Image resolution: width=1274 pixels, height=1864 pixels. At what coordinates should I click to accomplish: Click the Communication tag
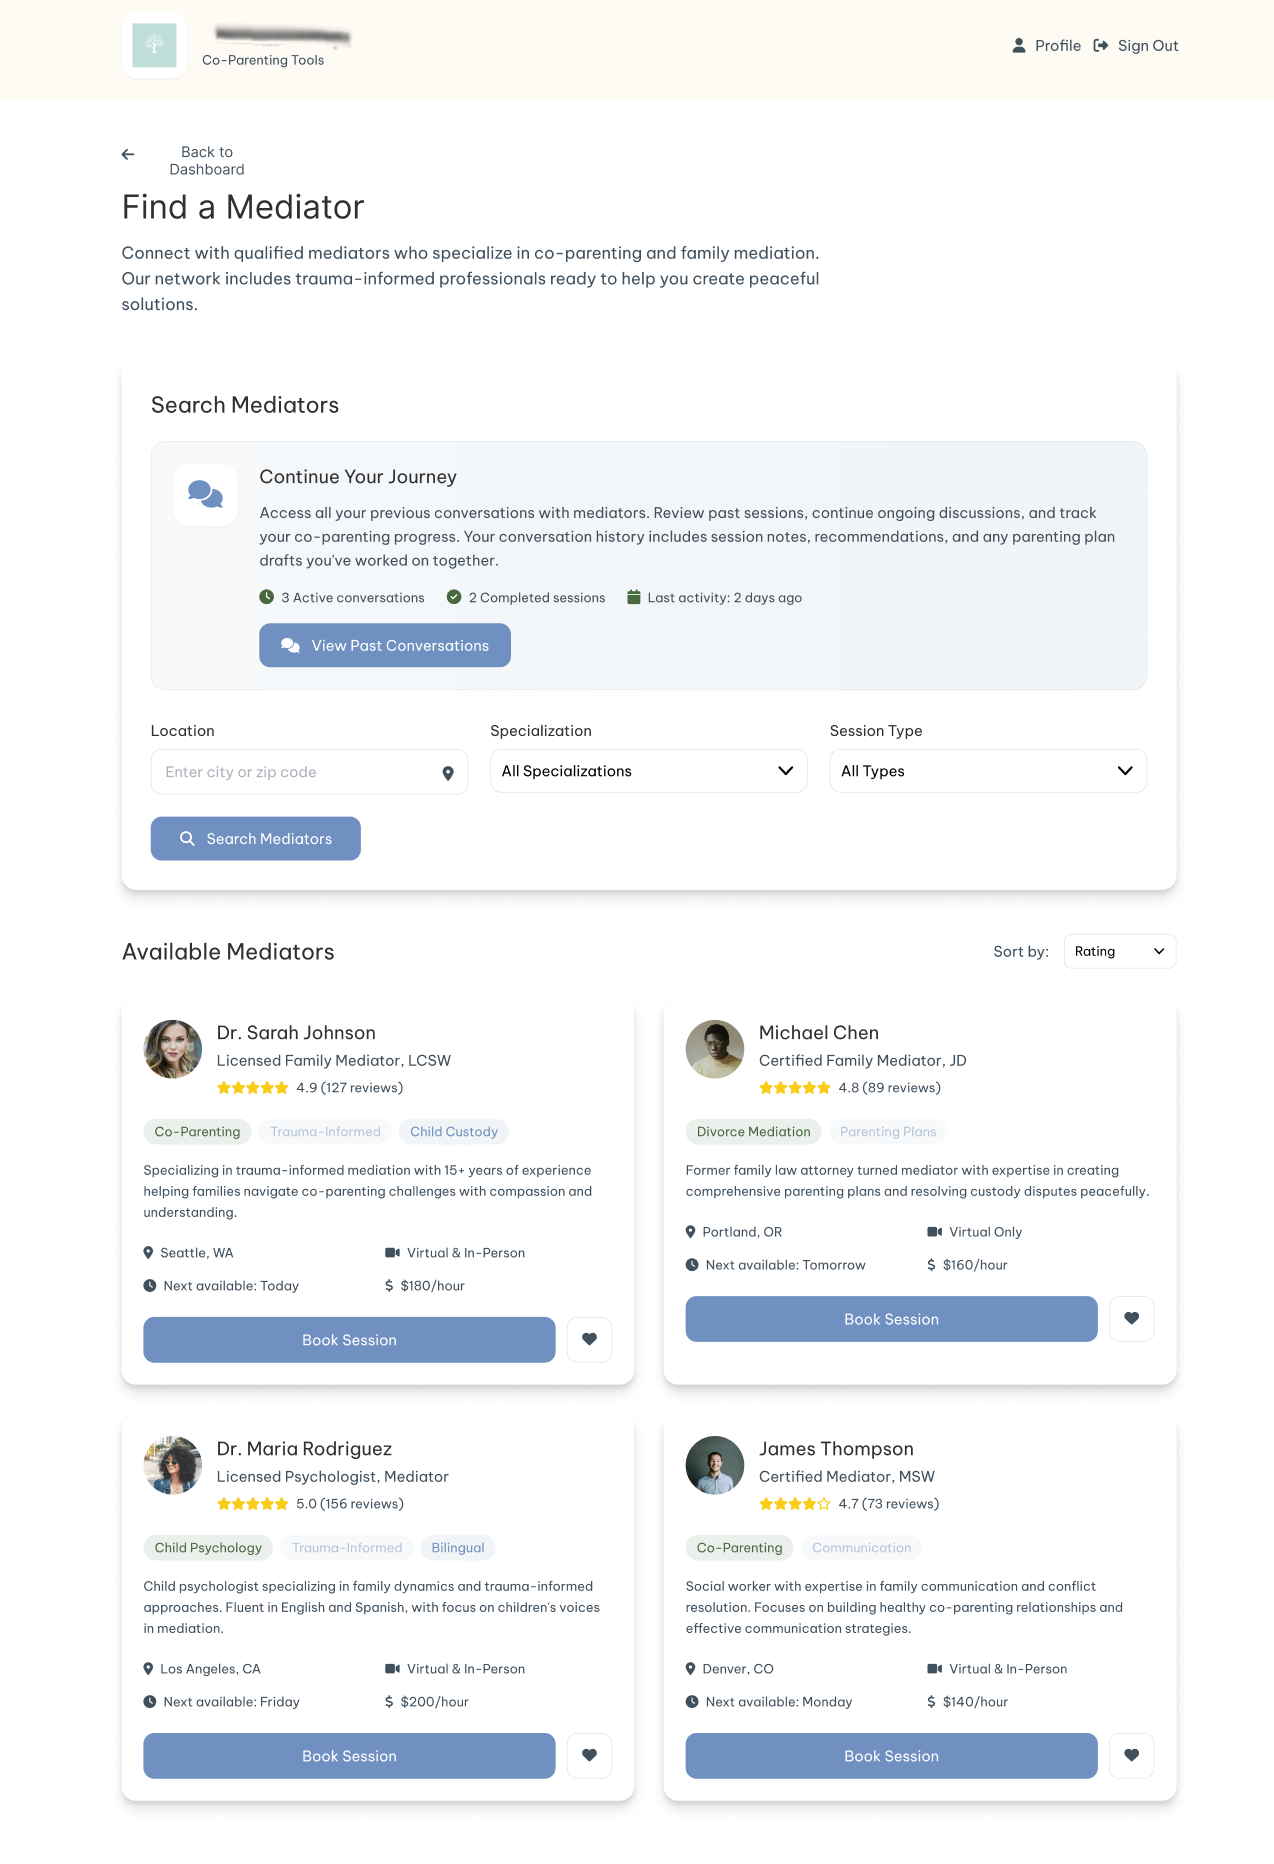pos(862,1548)
